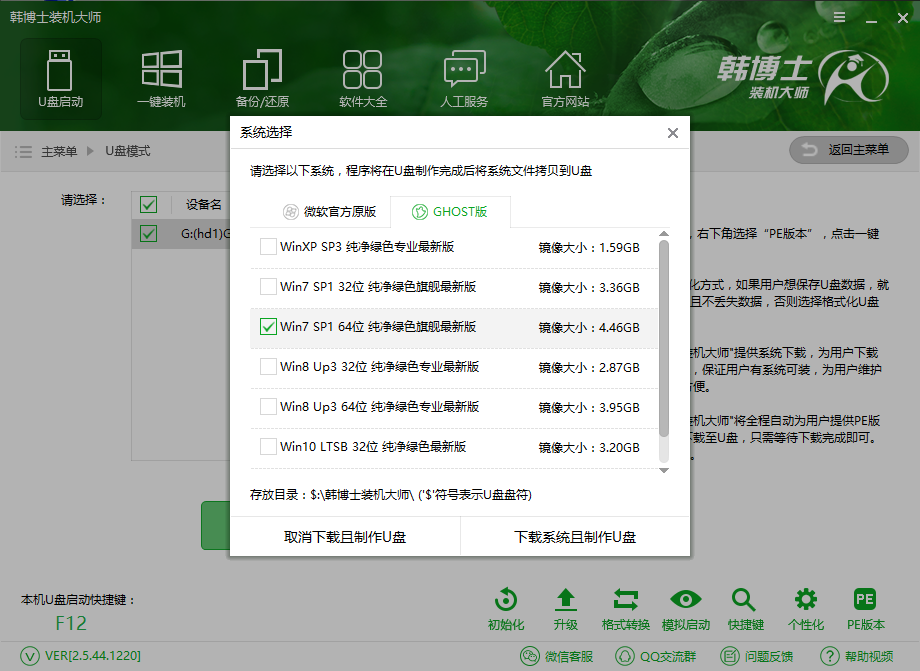Click the 返回主菜单 button
Screen dimensions: 920x671
[848, 150]
